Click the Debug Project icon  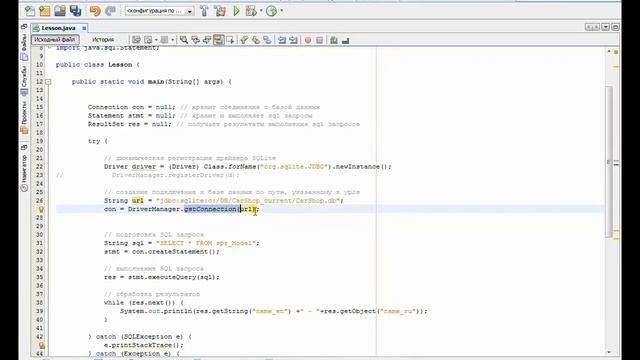pyautogui.click(x=251, y=11)
